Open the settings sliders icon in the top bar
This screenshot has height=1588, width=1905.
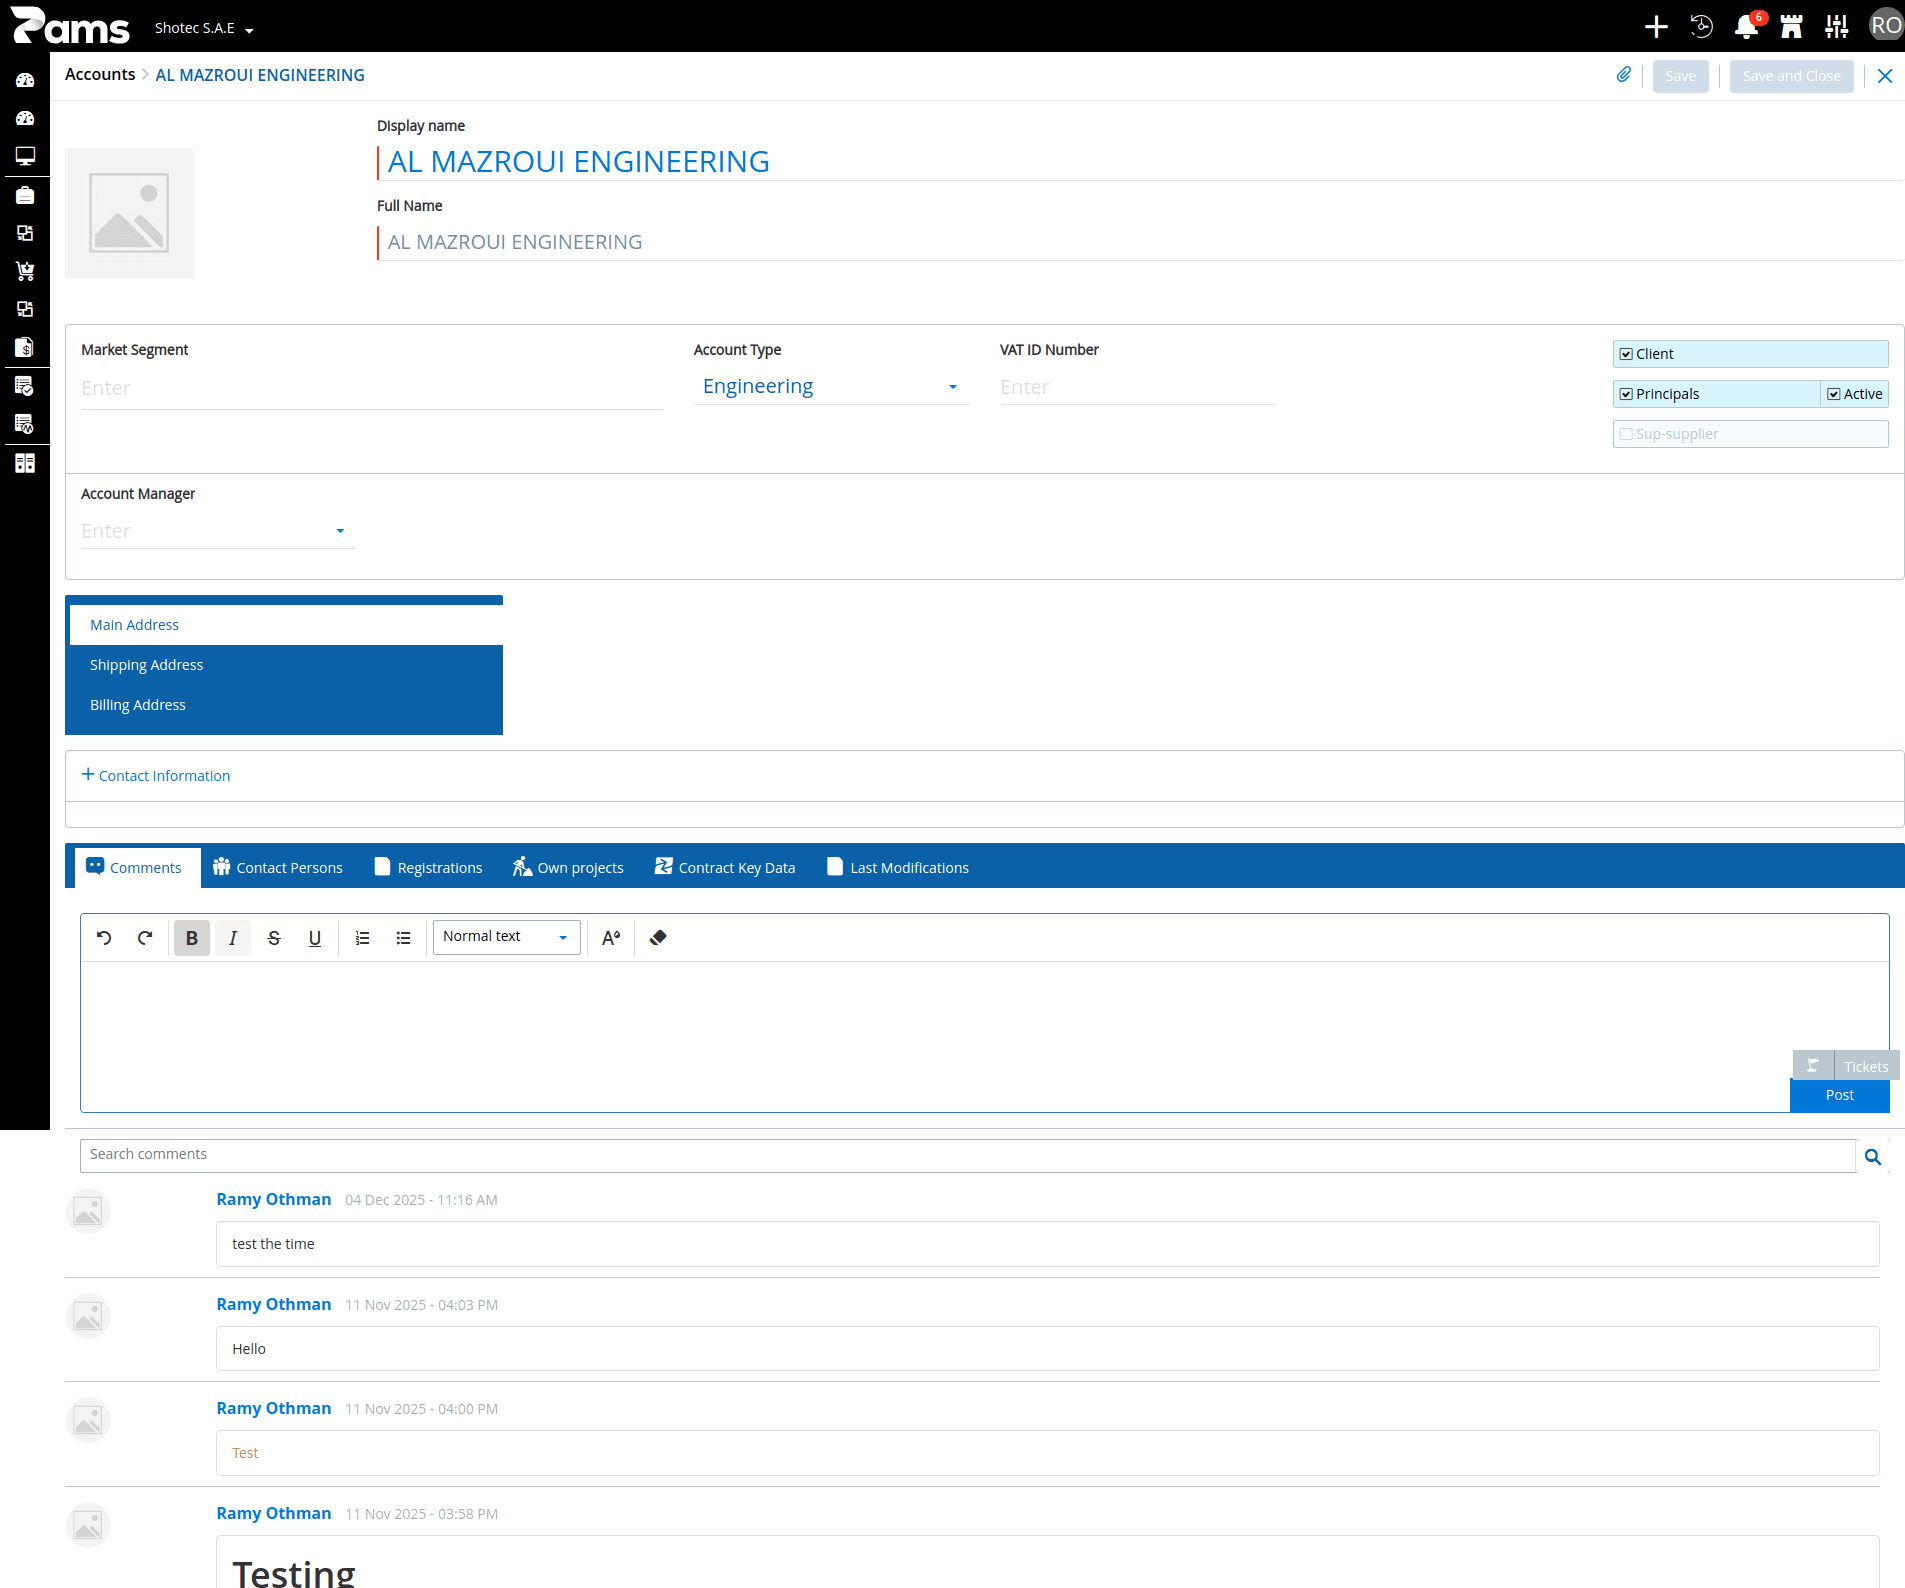pos(1836,27)
